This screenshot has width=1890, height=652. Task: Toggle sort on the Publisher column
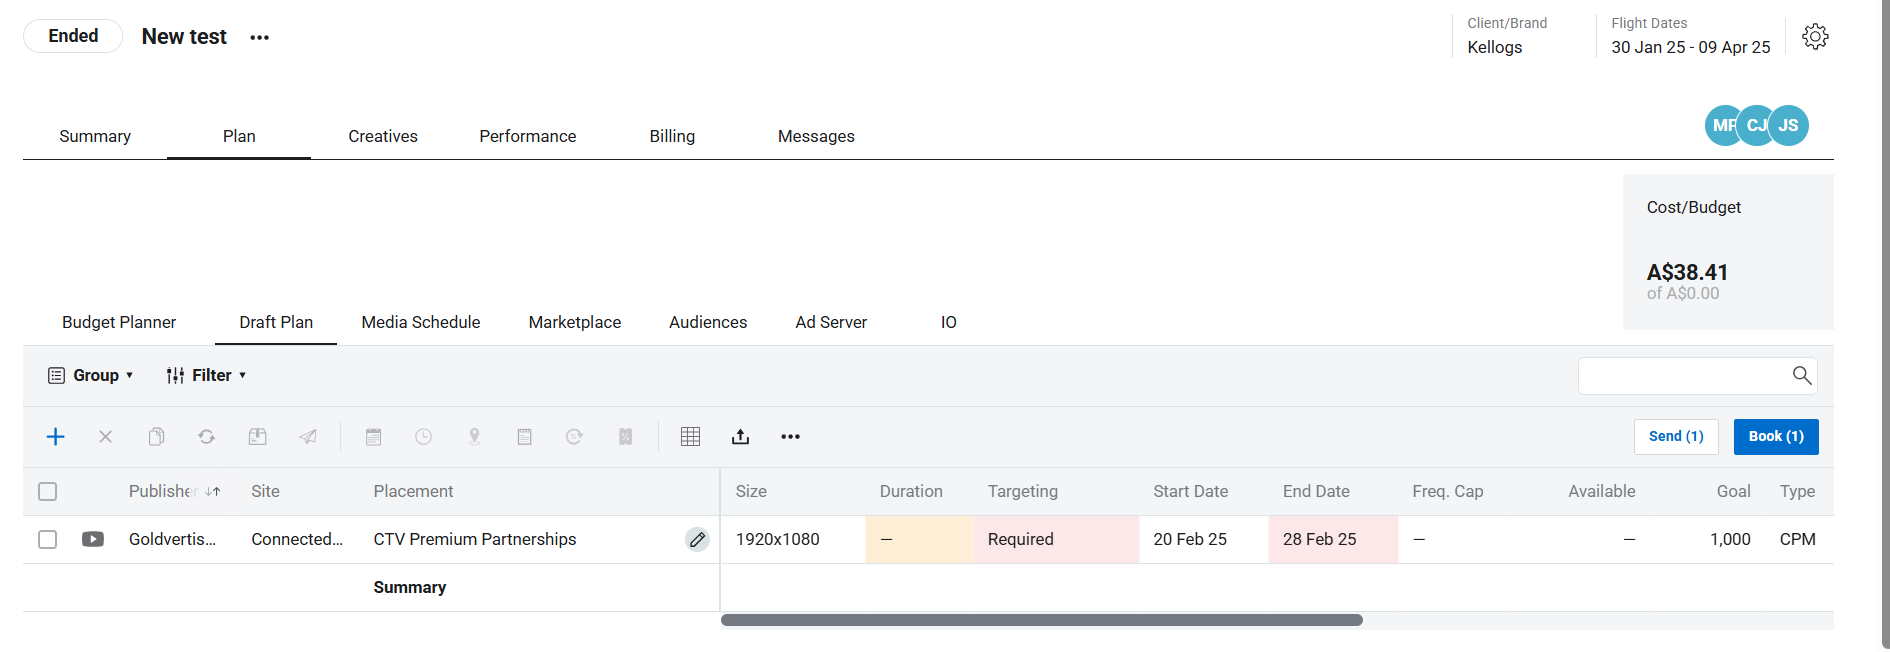[x=212, y=492]
